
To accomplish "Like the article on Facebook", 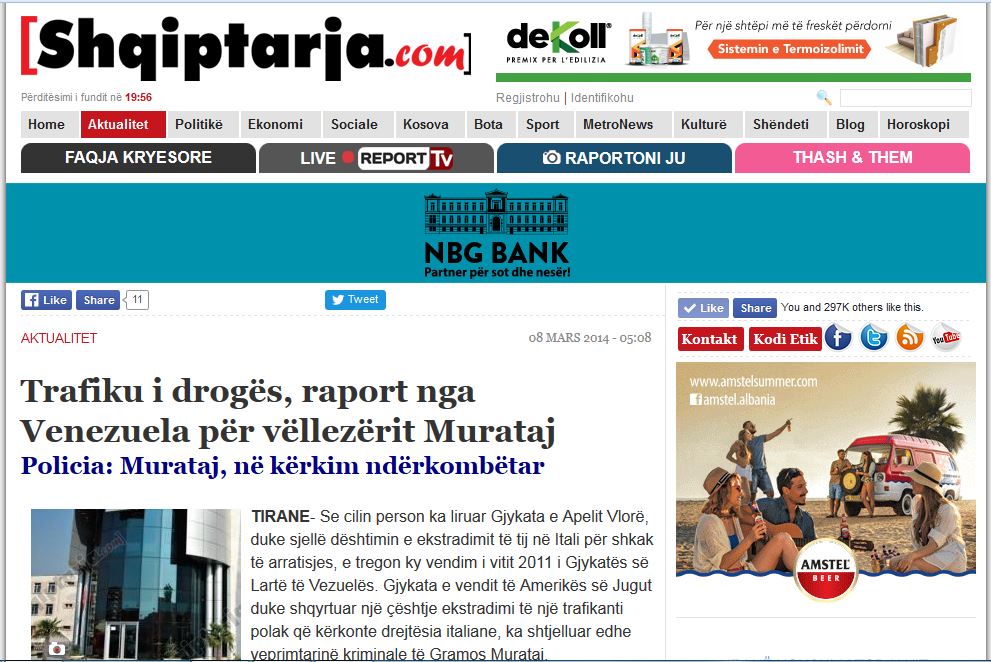I will pyautogui.click(x=46, y=300).
